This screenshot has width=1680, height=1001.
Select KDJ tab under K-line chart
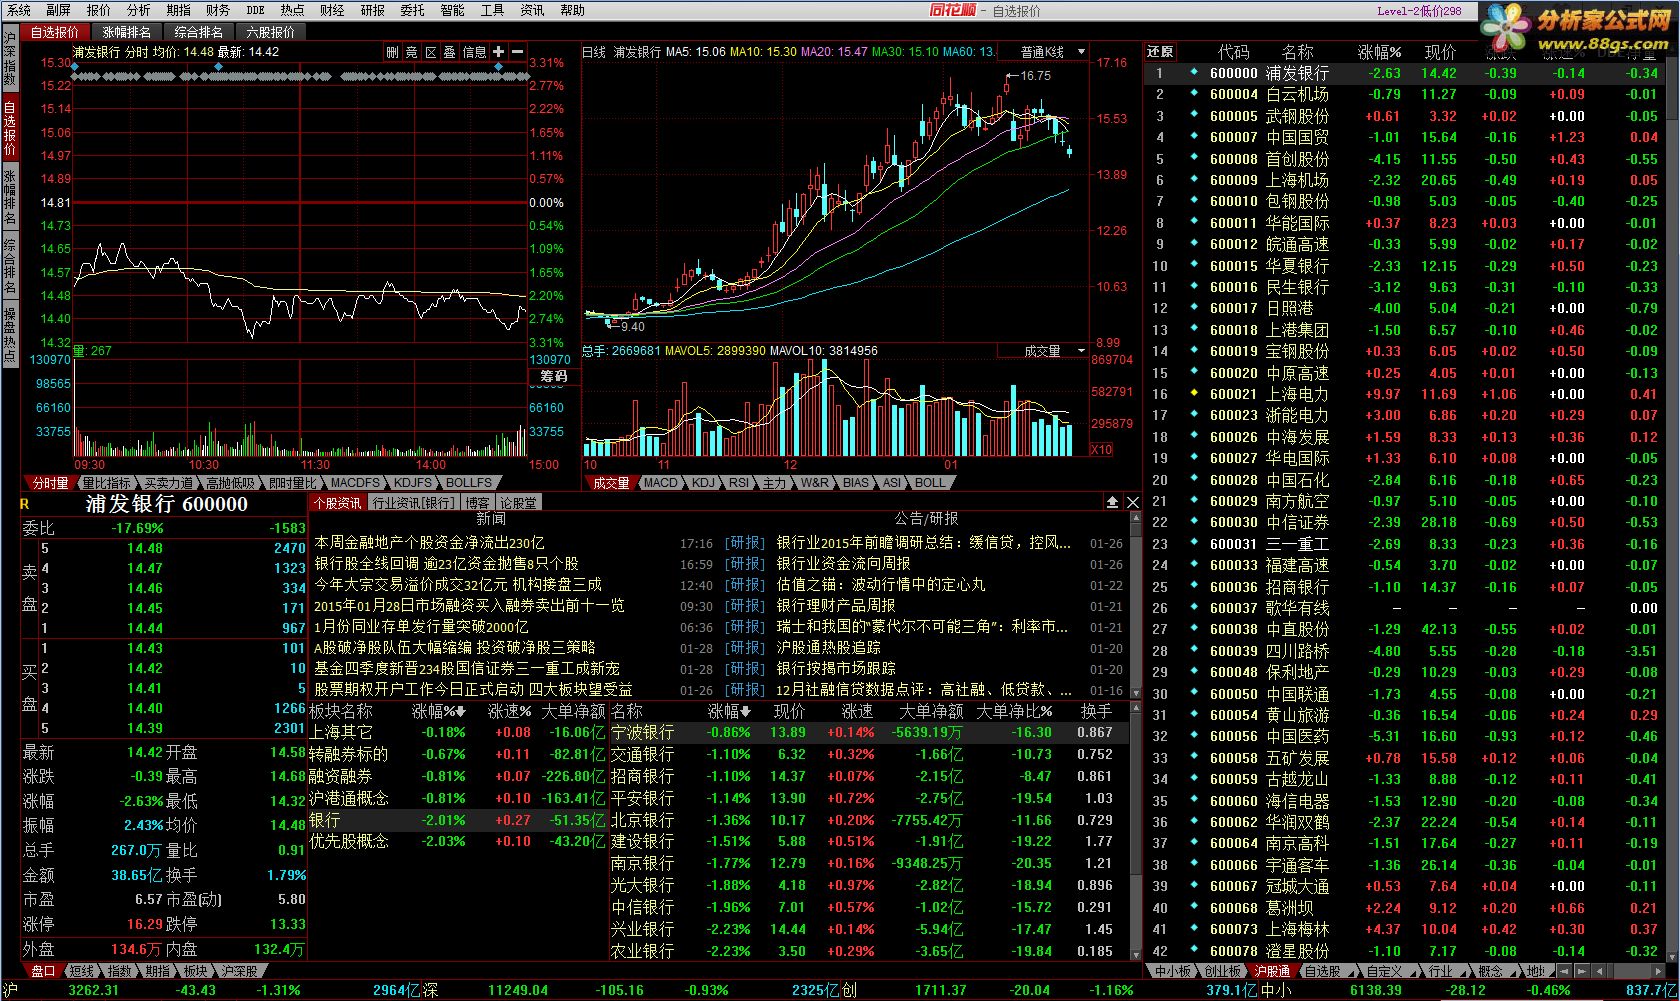tap(704, 483)
